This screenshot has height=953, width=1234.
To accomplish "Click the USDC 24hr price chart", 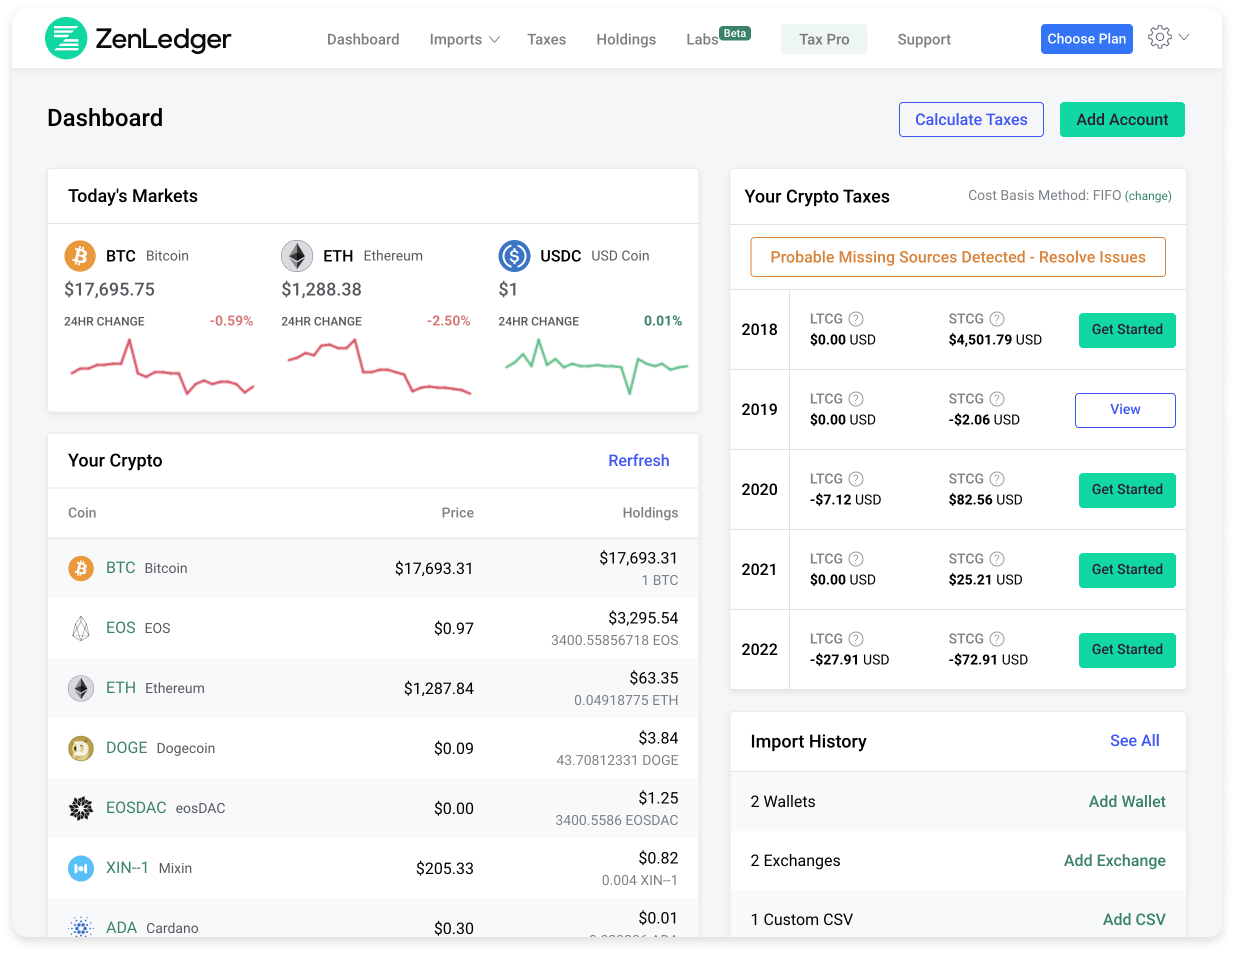I will pos(596,367).
